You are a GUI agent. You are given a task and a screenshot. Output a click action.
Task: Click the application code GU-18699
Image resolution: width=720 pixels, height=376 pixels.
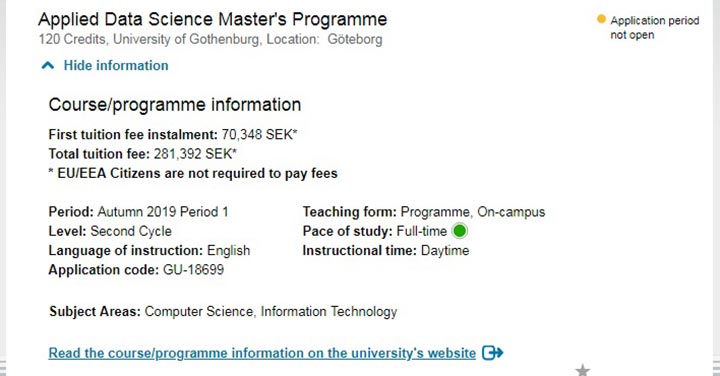[x=193, y=269]
